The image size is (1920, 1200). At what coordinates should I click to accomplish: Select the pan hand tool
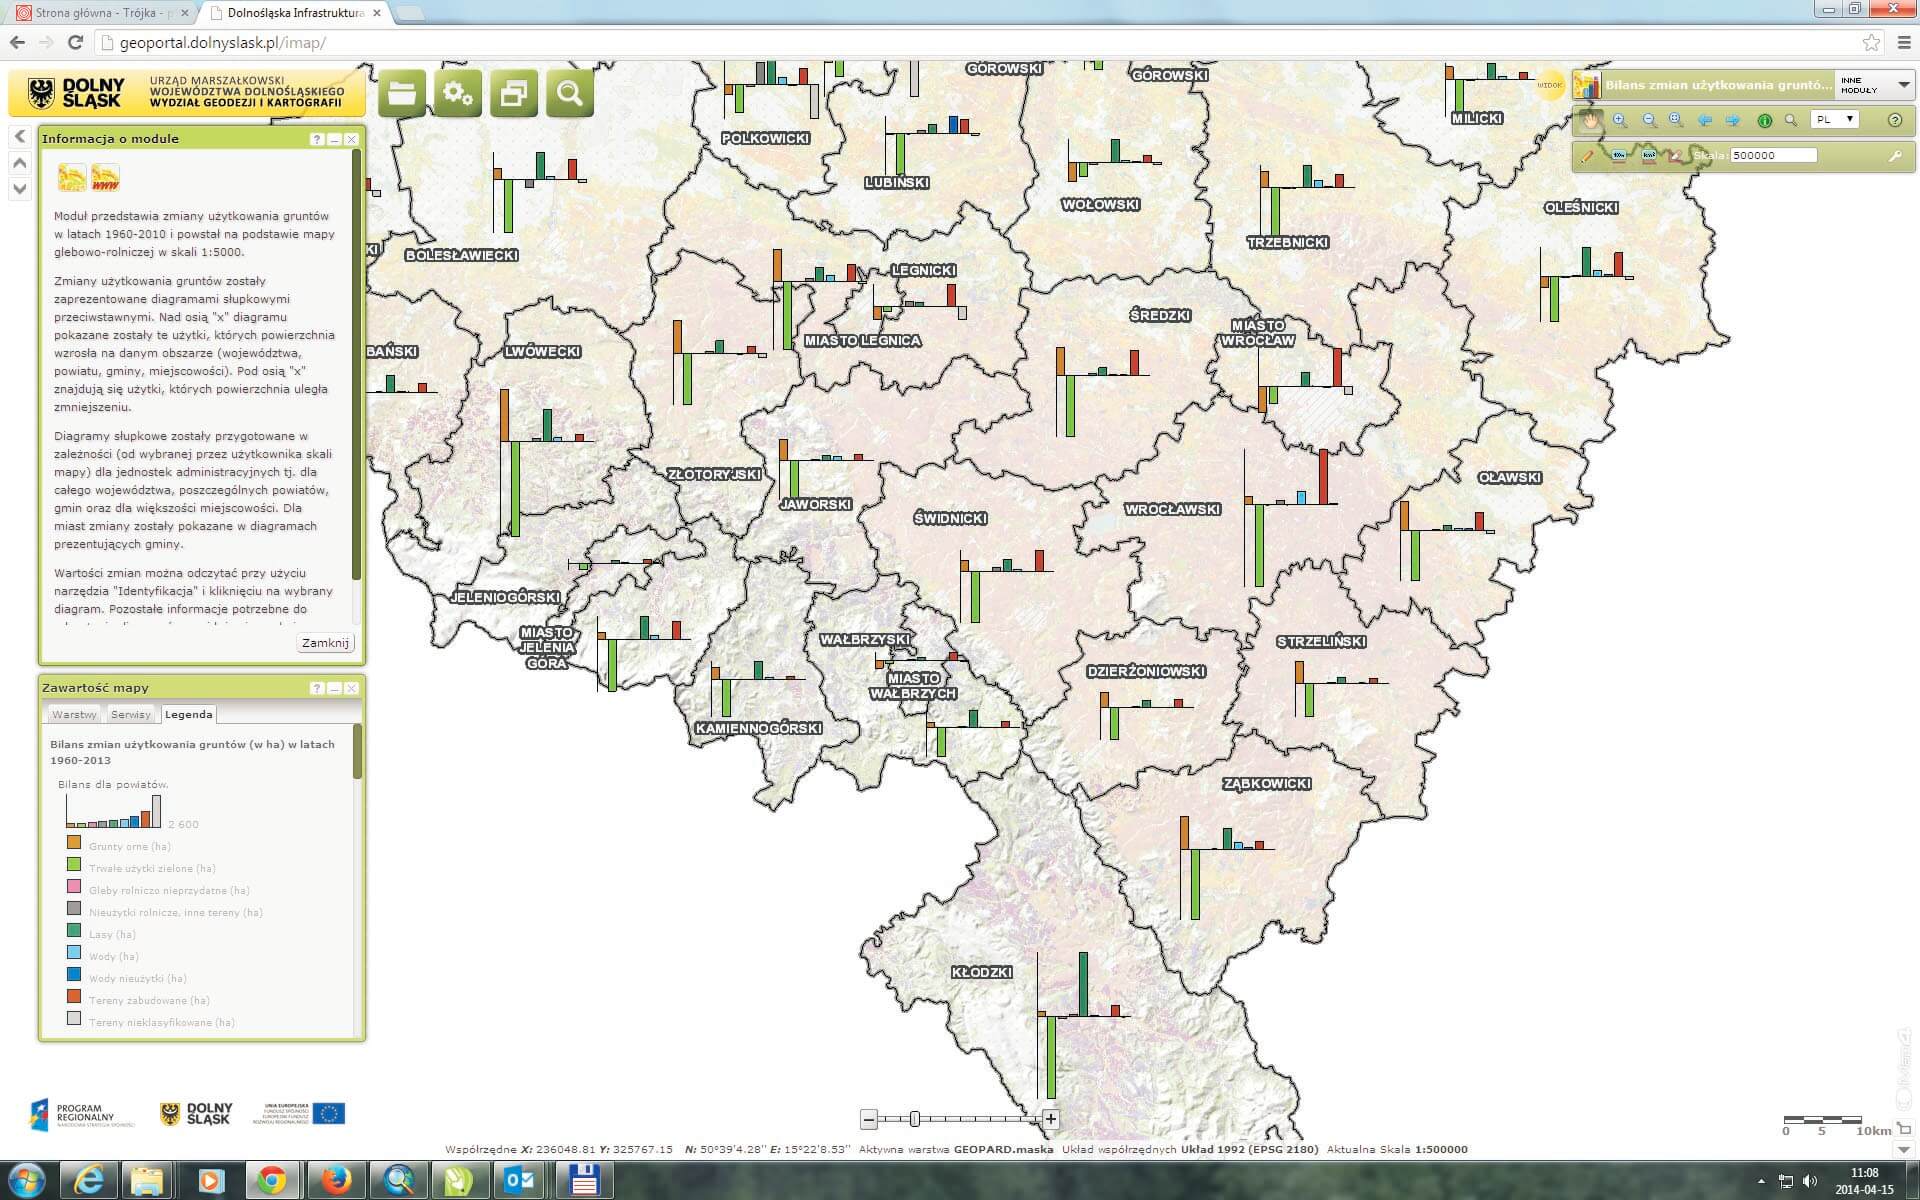[x=1591, y=120]
